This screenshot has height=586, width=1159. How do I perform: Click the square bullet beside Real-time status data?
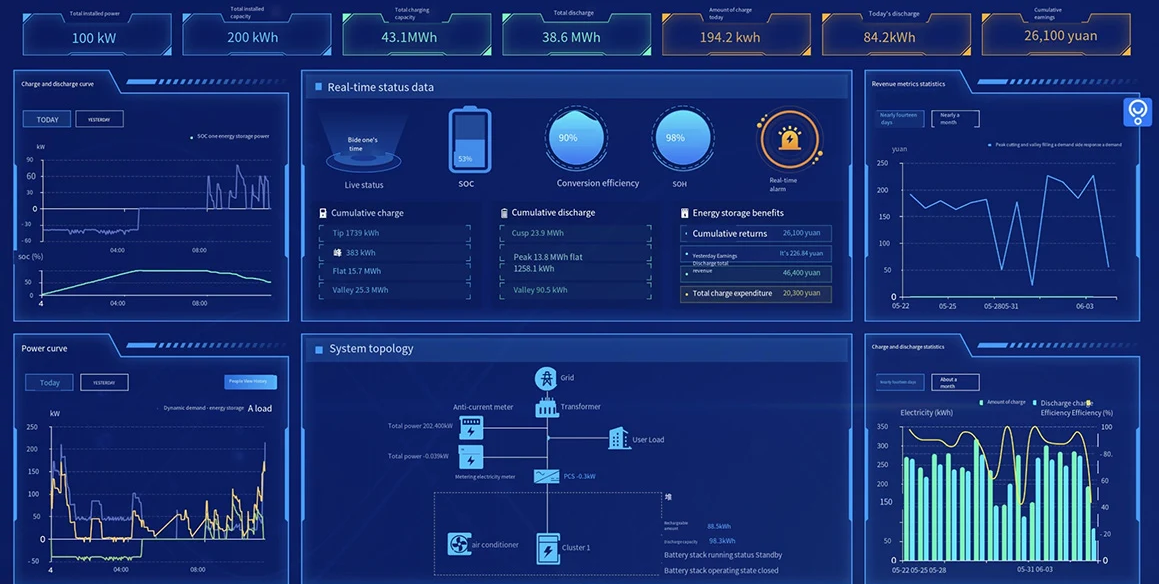(319, 87)
